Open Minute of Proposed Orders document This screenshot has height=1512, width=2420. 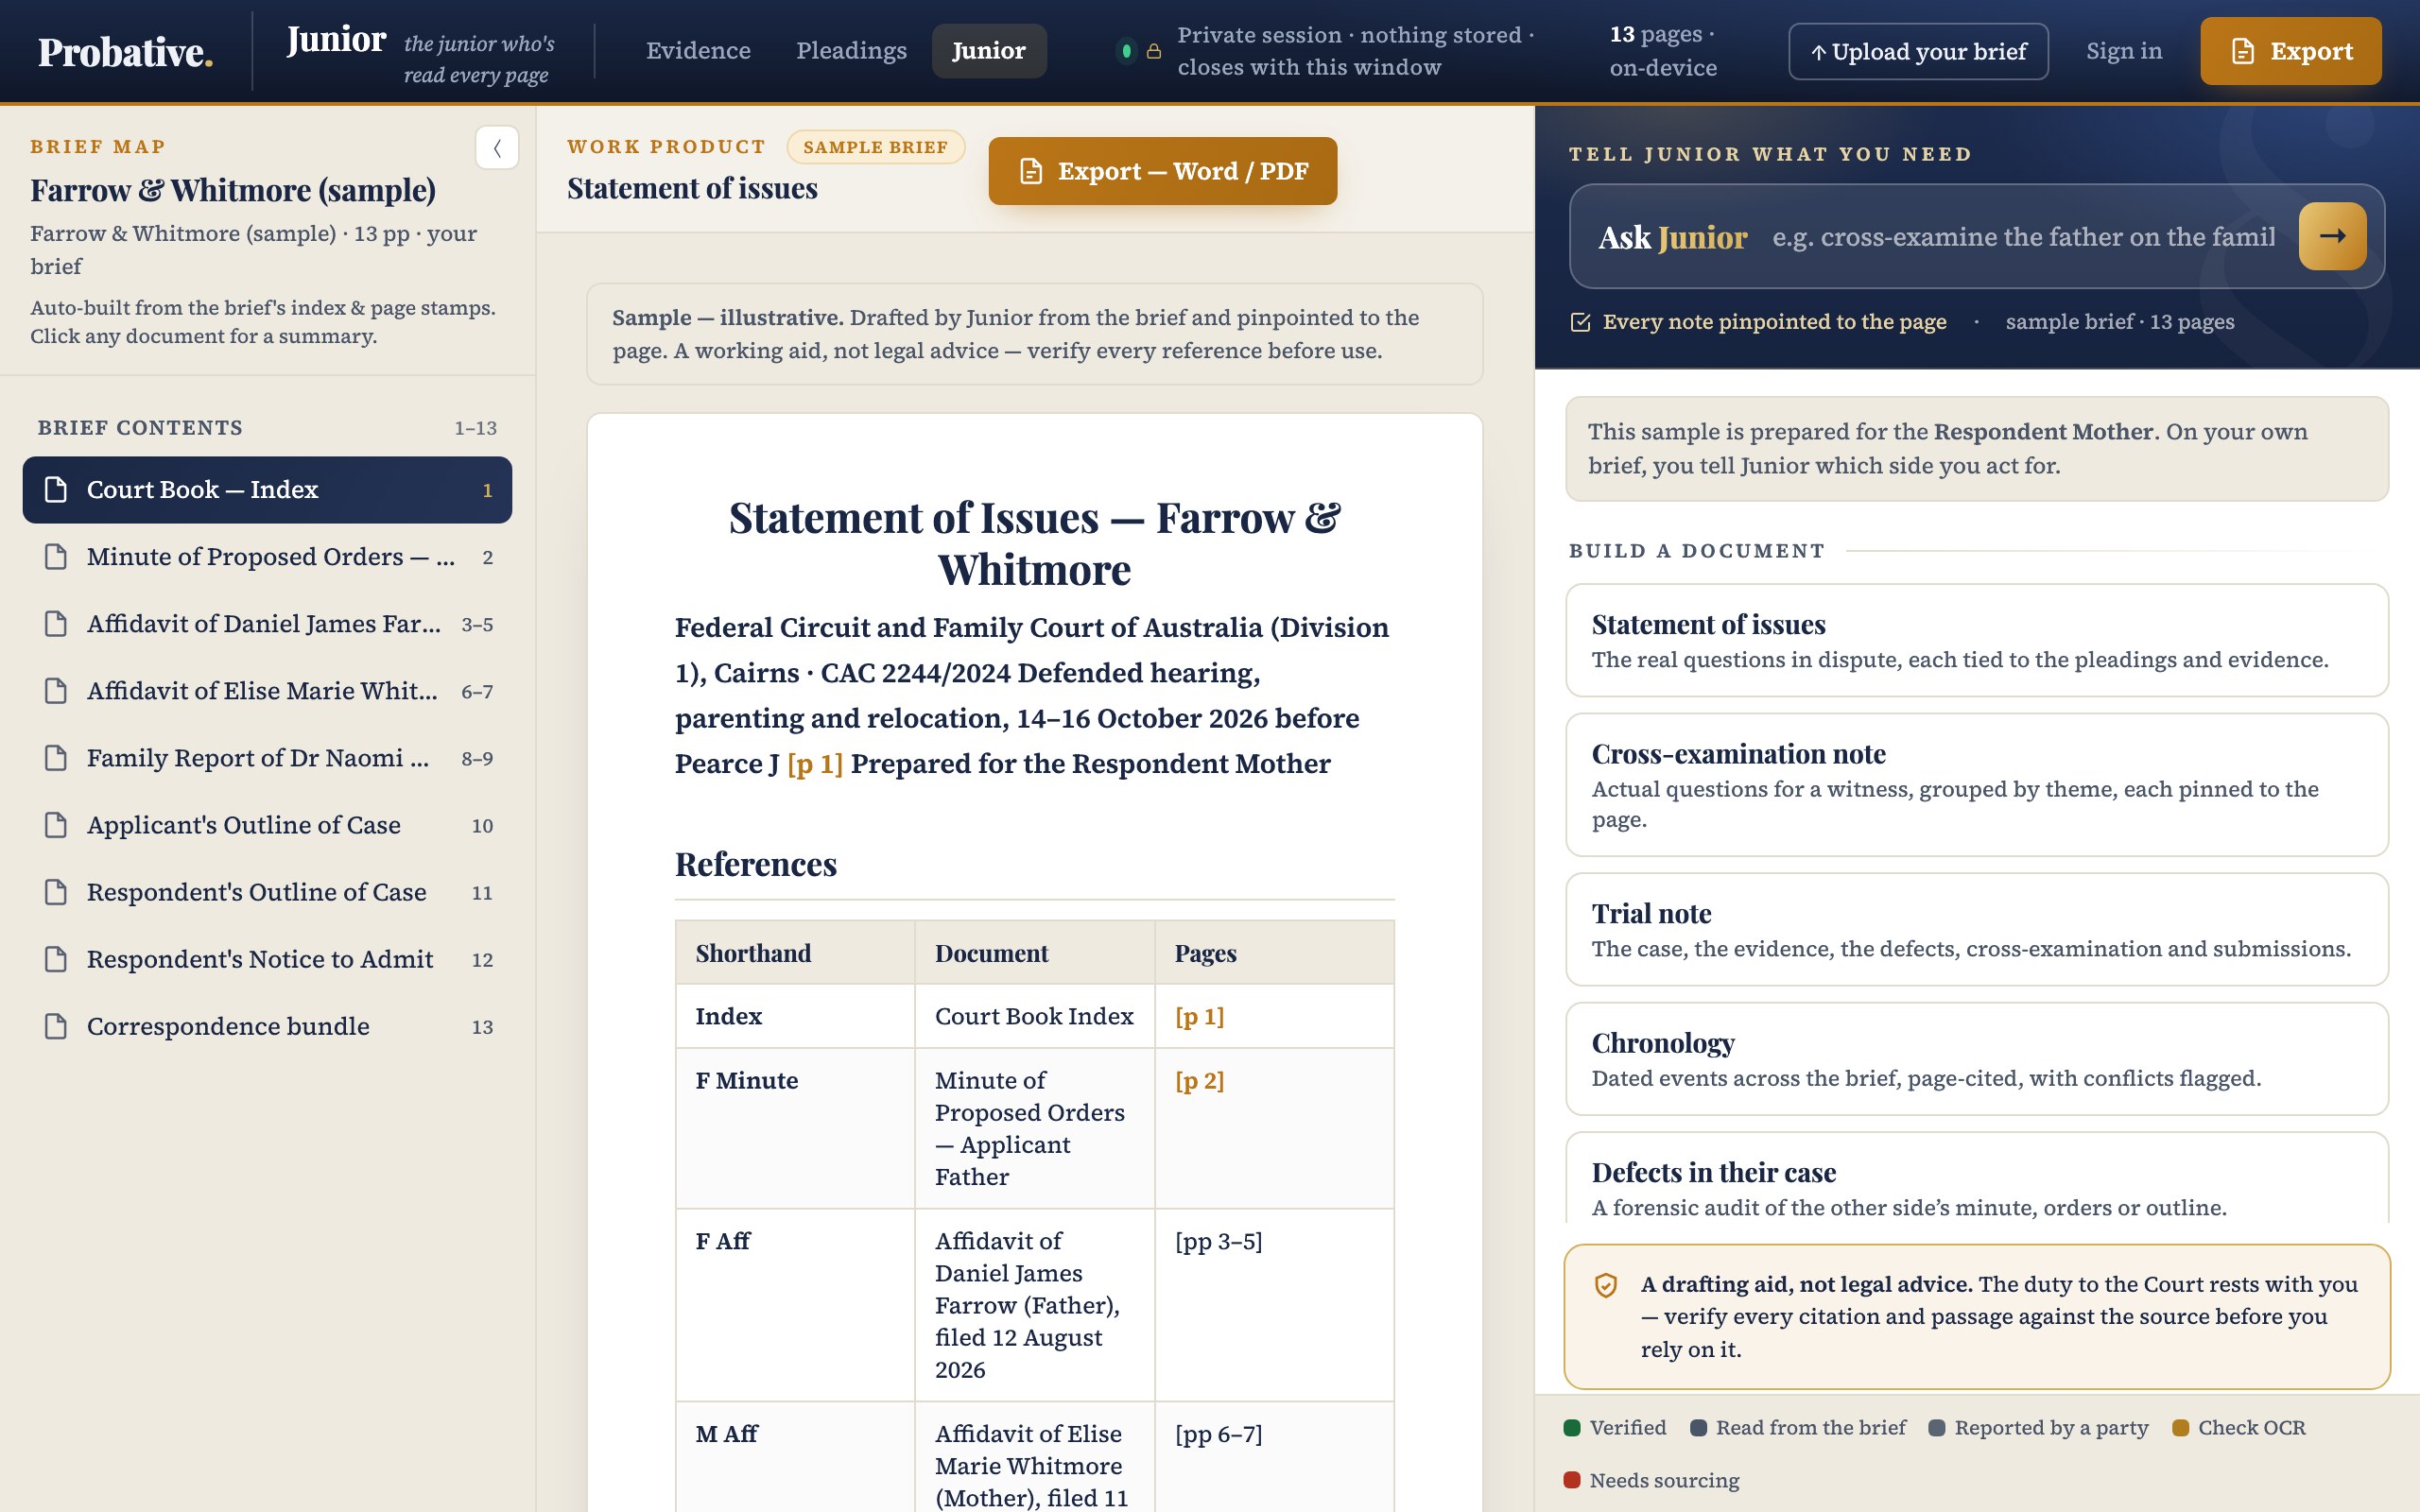[x=267, y=557]
